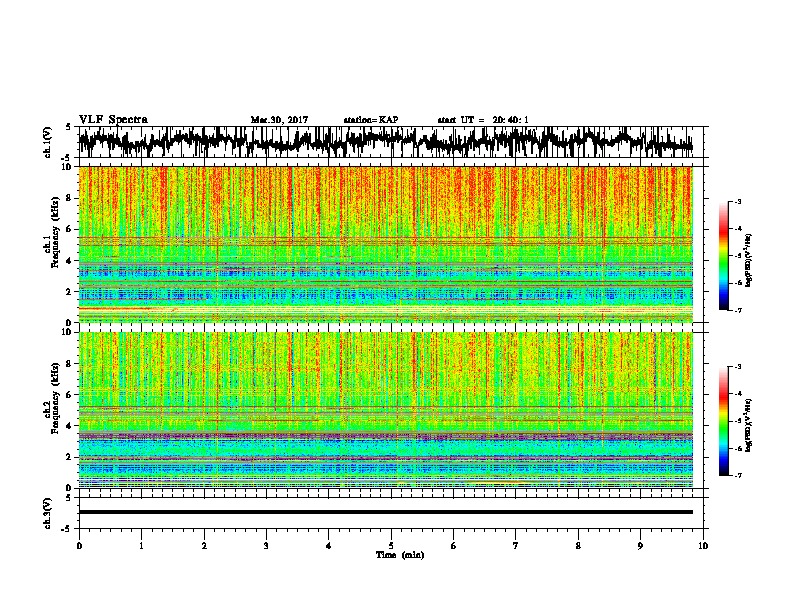
Task: Click the time axis tick label "2"
Action: click(204, 546)
